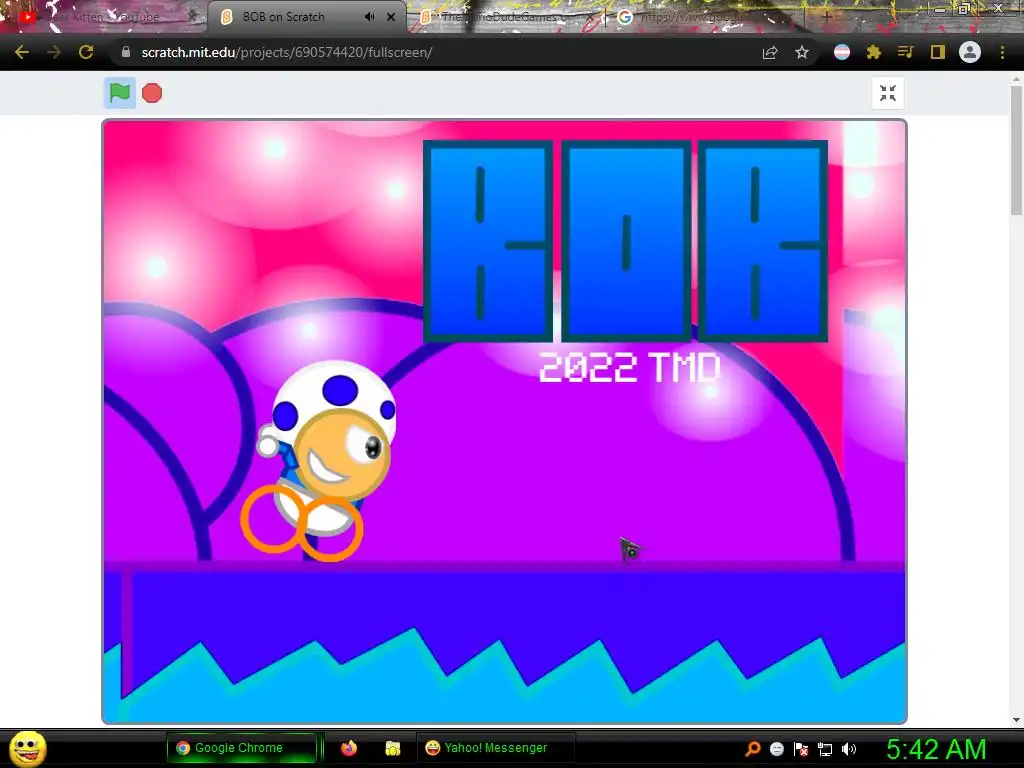
Task: Click the tray search magnifier icon
Action: click(752, 748)
